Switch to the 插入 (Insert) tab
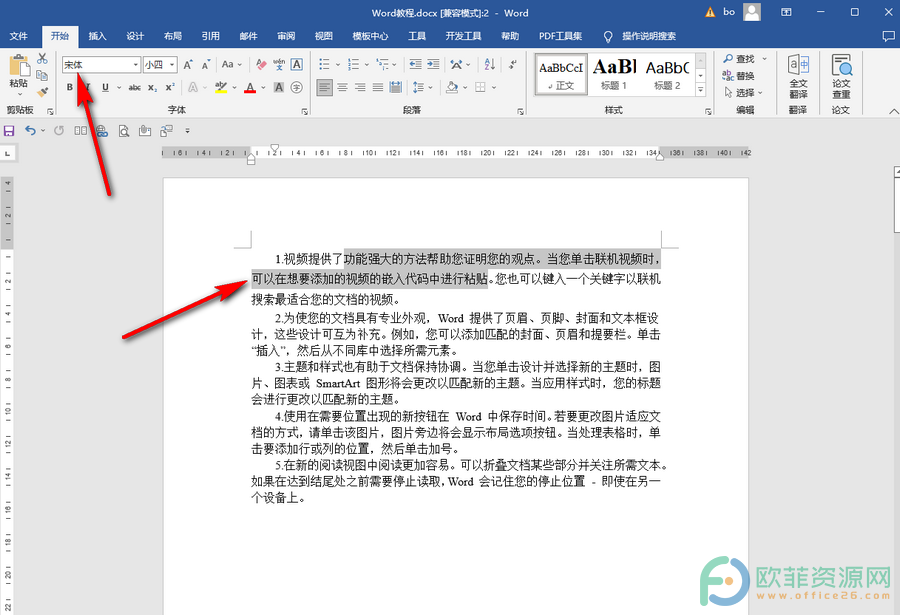This screenshot has width=900, height=615. [x=98, y=36]
